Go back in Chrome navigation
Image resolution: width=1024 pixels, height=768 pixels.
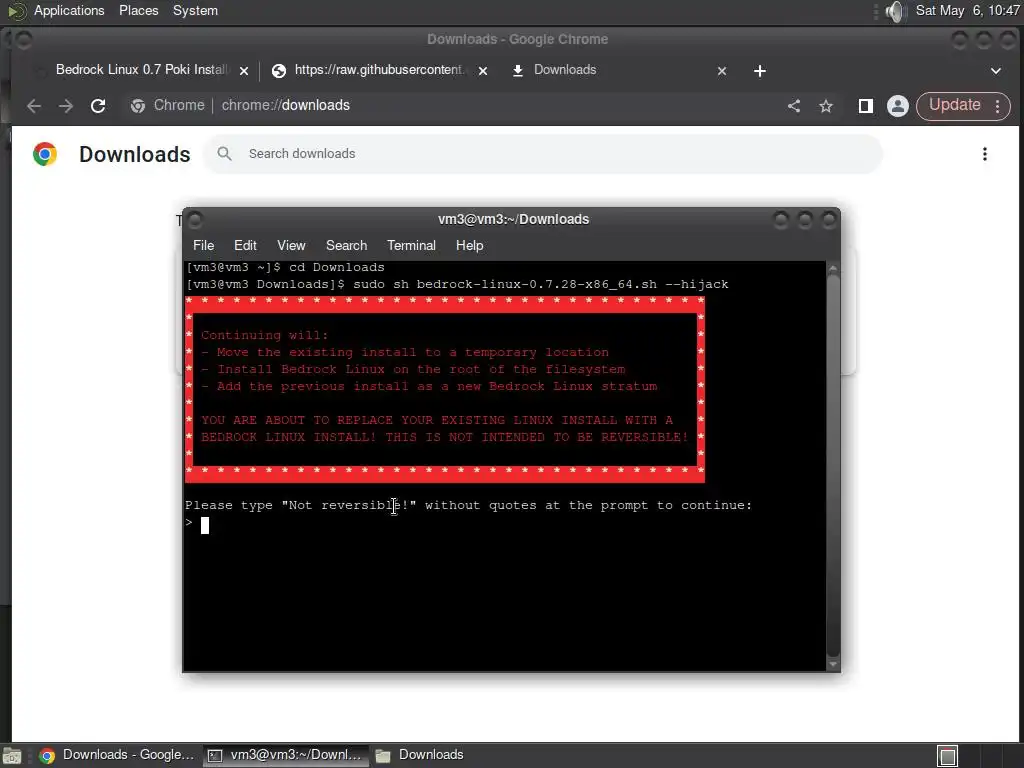pyautogui.click(x=34, y=106)
